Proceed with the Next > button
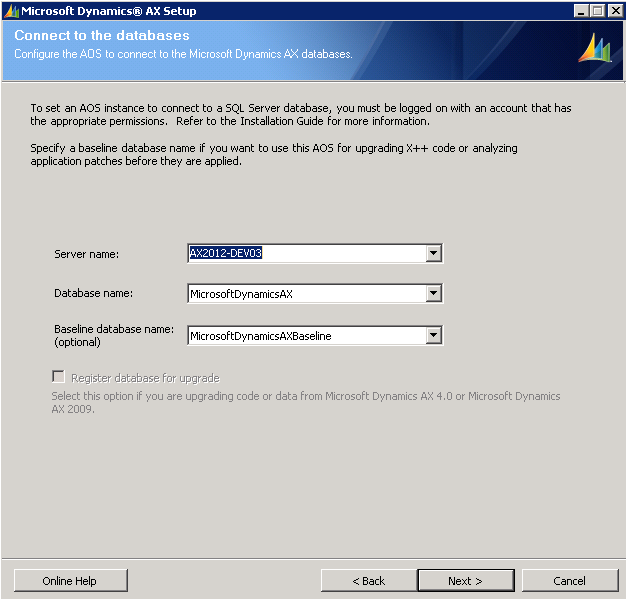The image size is (626, 599). click(466, 581)
